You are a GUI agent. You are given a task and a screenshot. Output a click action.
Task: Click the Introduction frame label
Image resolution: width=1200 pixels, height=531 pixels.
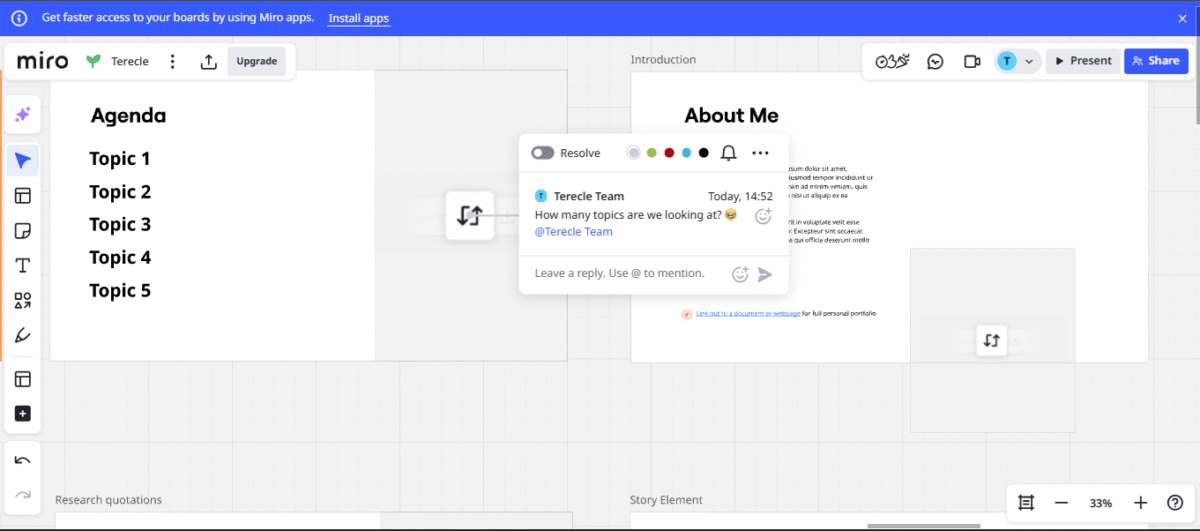tap(663, 60)
